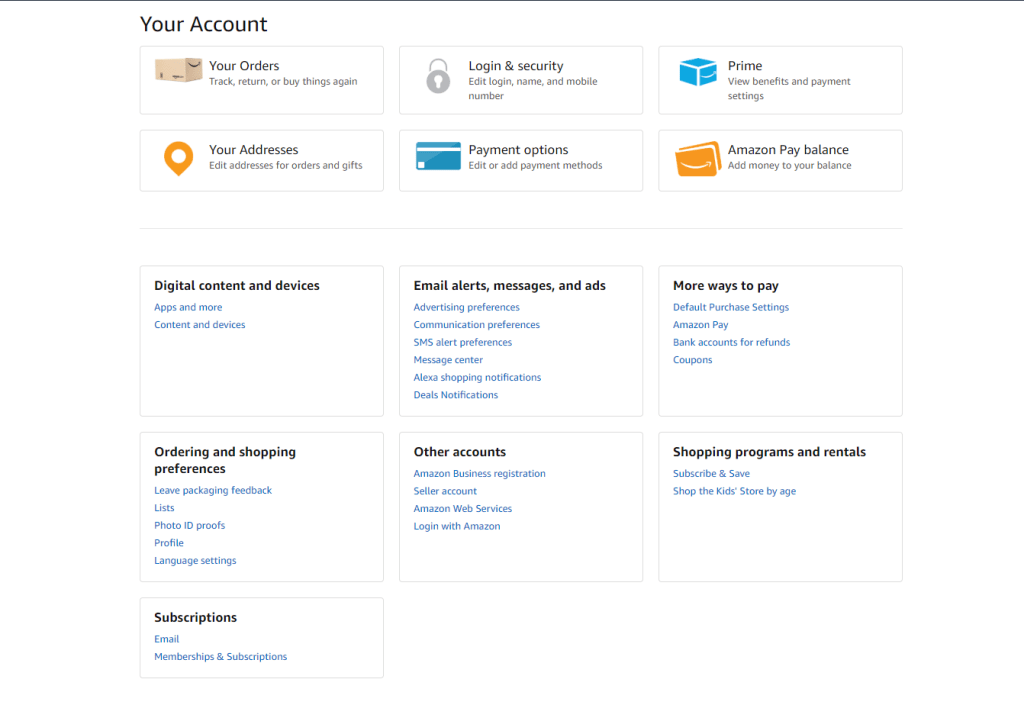Open the Email subscriptions link
The image size is (1024, 721).
pyautogui.click(x=167, y=639)
